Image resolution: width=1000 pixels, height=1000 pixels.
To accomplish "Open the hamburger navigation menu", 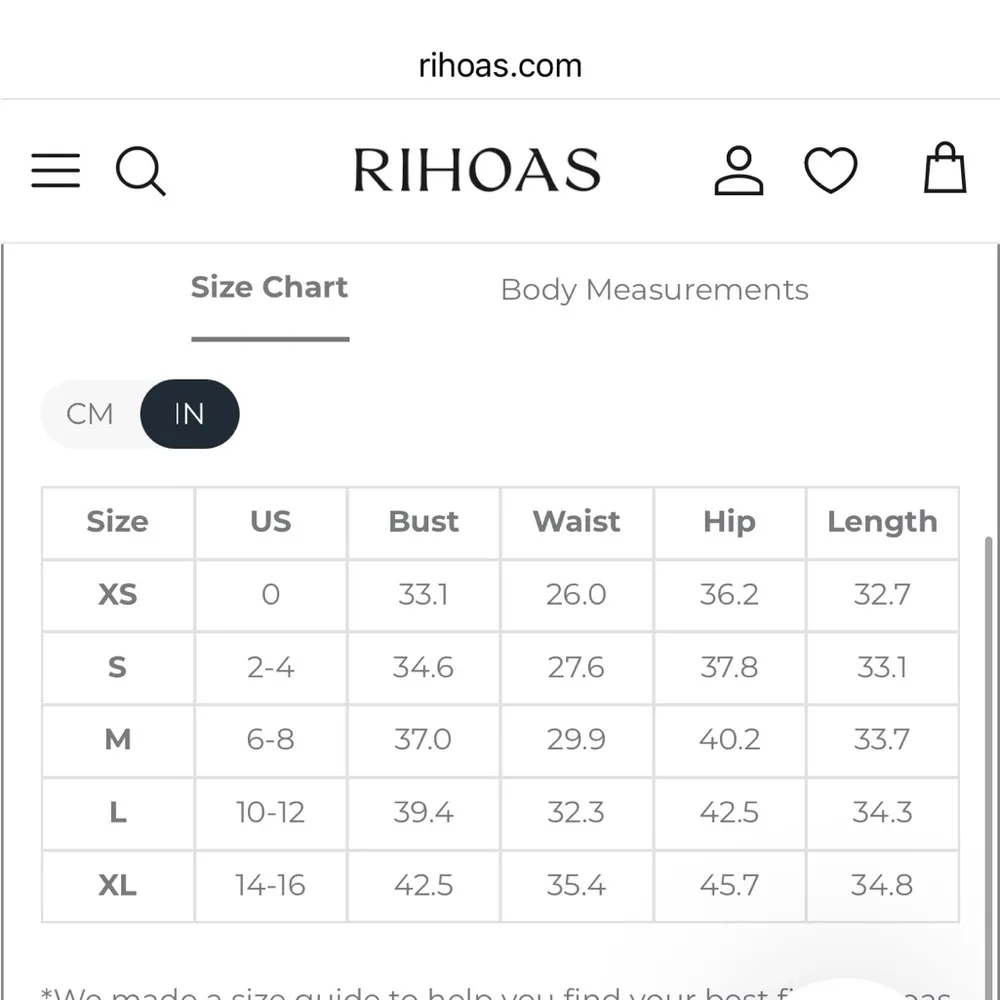I will tap(56, 170).
